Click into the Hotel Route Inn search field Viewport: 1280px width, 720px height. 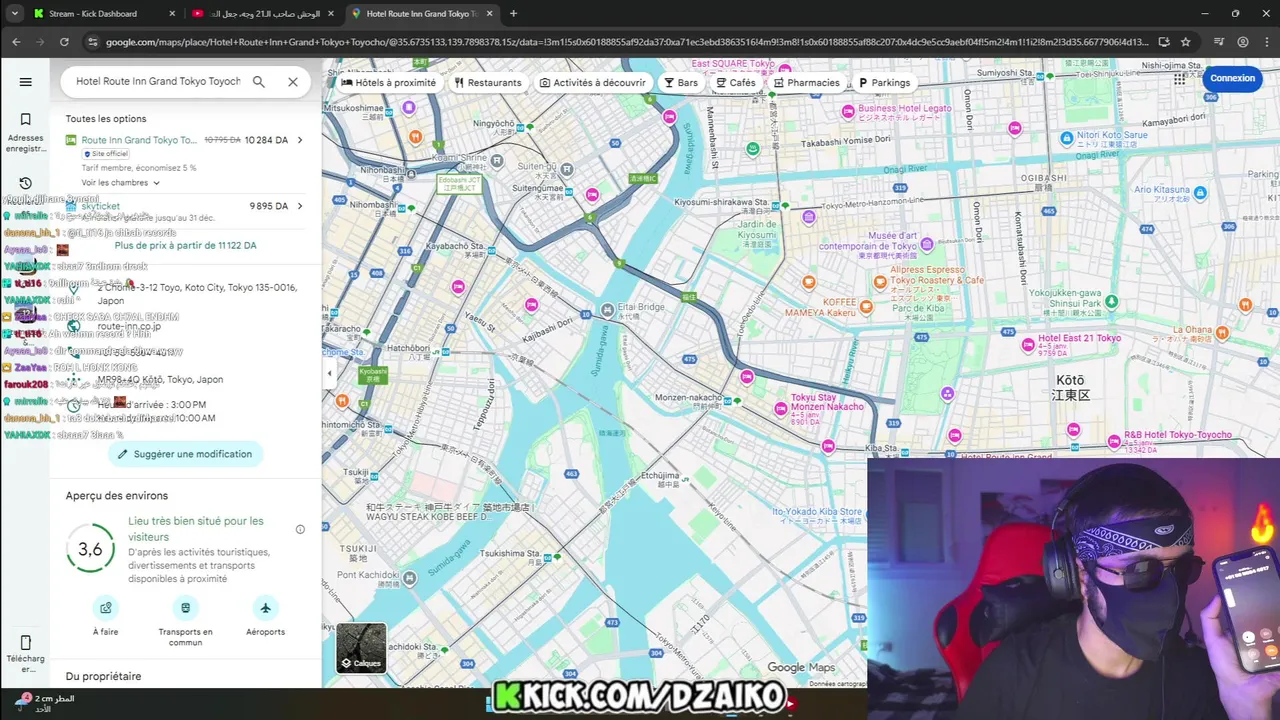[158, 82]
